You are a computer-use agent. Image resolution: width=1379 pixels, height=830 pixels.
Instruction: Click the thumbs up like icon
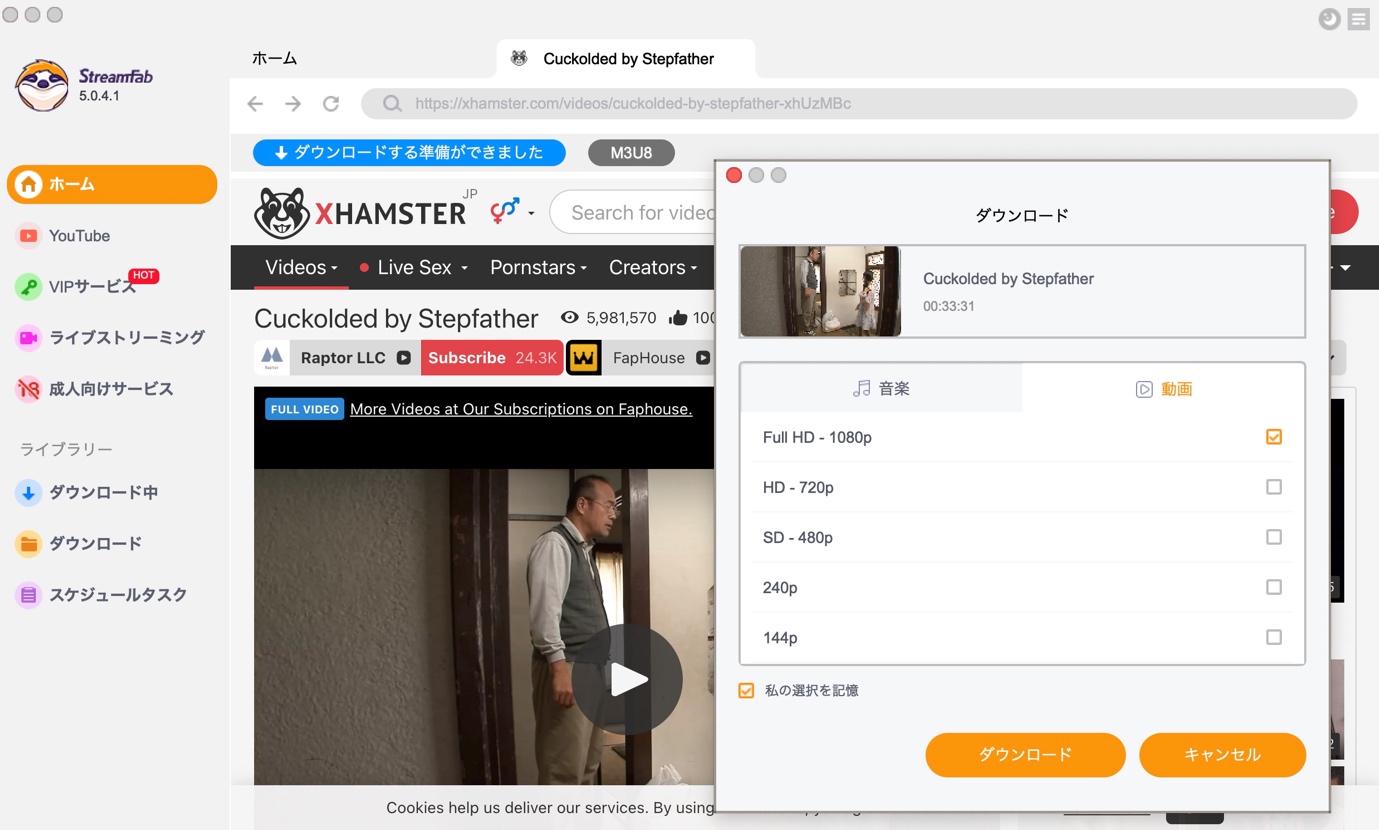[678, 318]
